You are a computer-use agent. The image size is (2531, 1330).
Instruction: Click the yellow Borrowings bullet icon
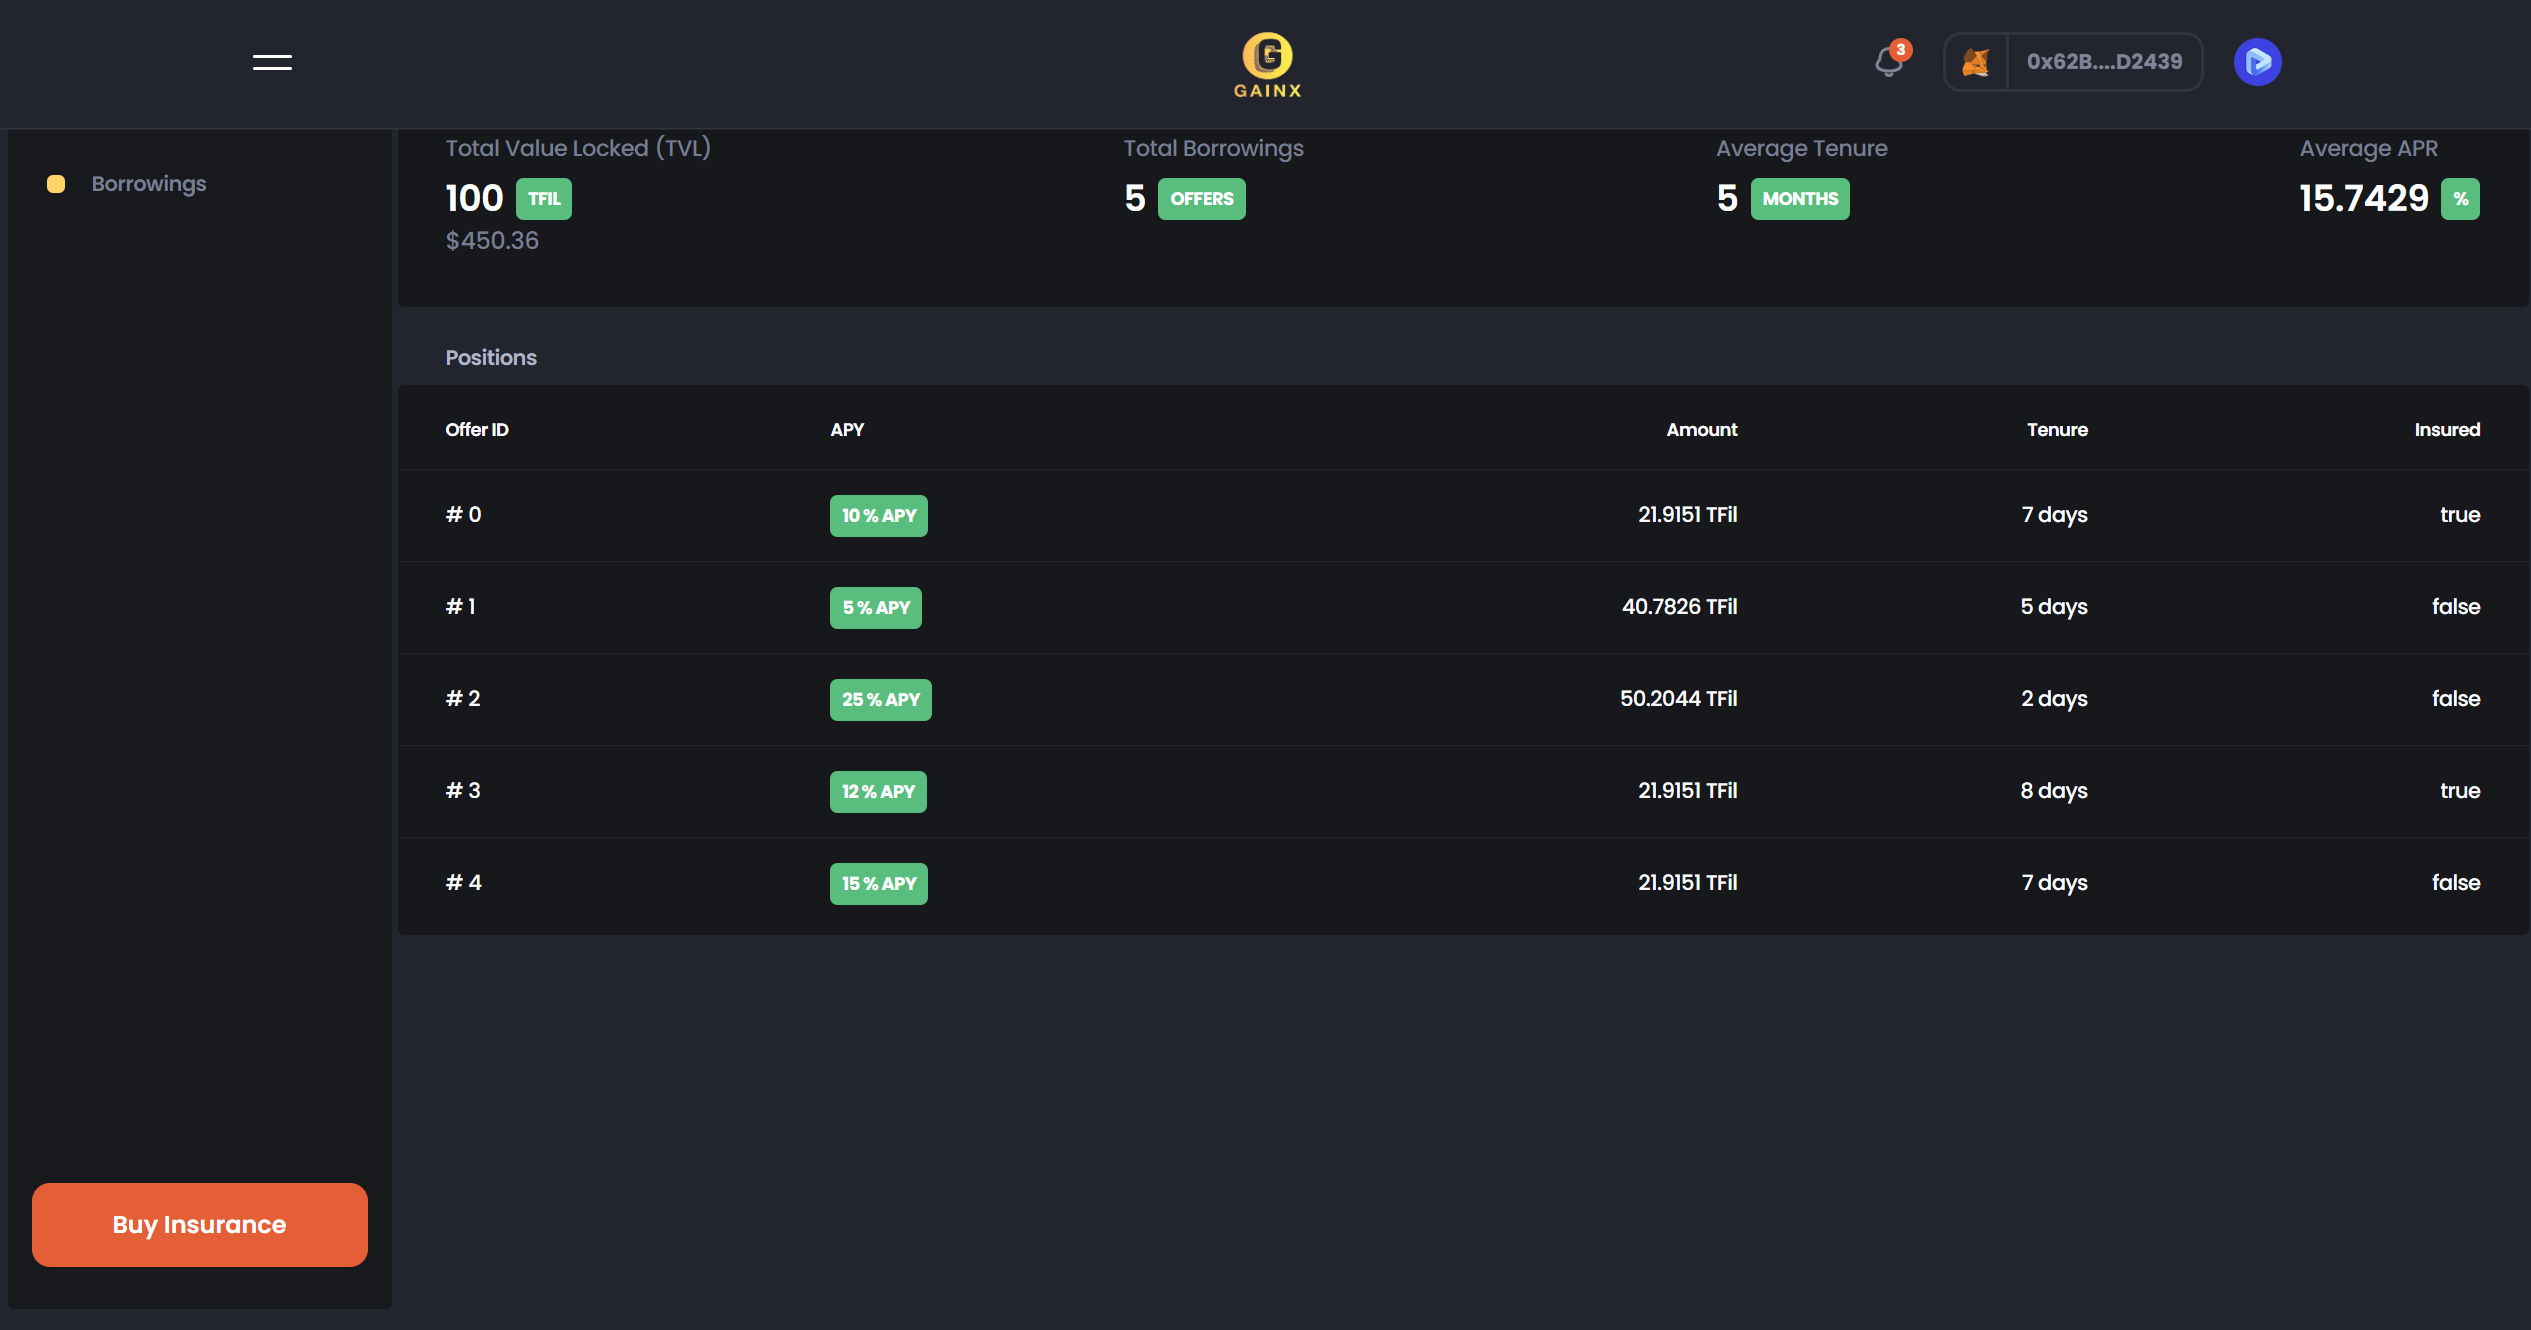pyautogui.click(x=56, y=184)
